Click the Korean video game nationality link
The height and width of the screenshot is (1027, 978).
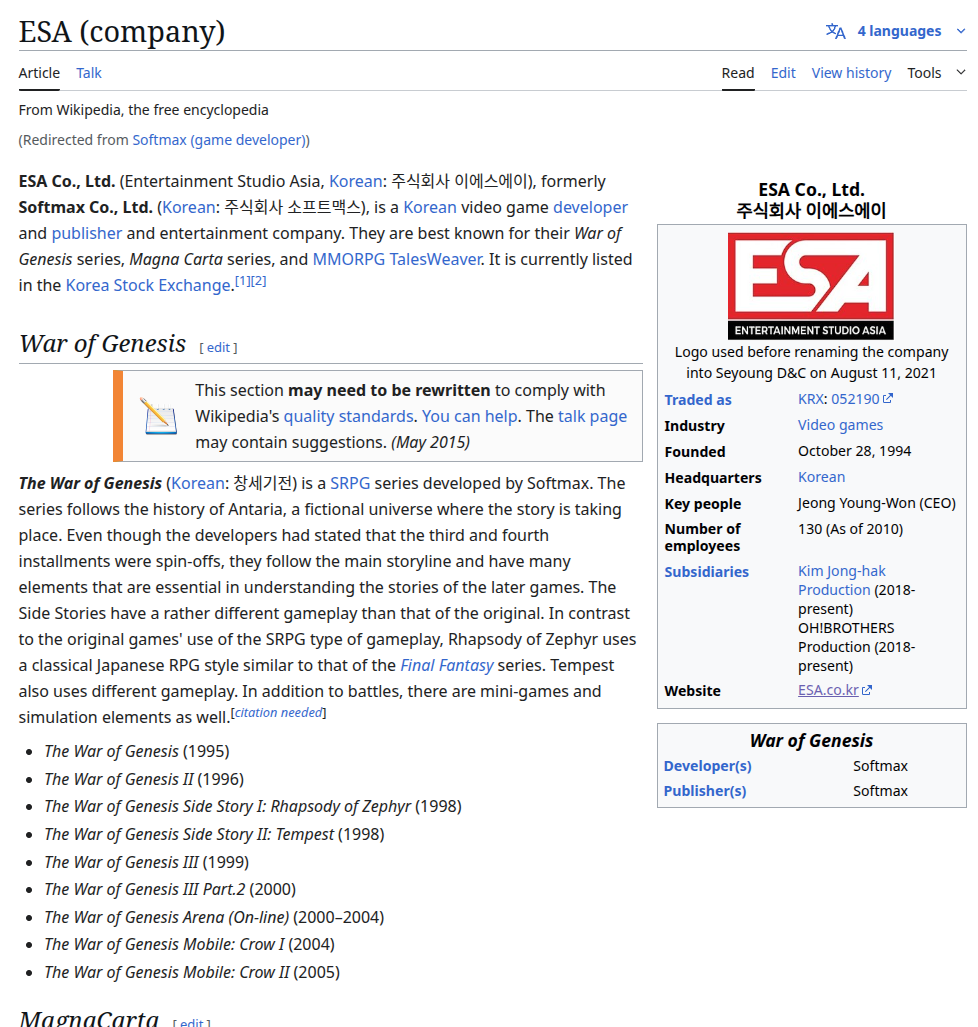pos(430,208)
